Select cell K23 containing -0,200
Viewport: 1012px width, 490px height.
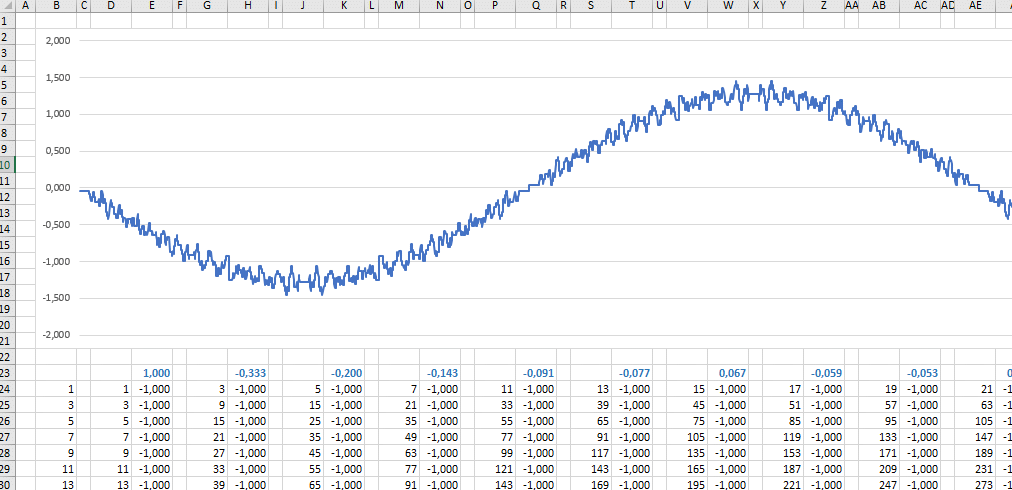pos(344,373)
